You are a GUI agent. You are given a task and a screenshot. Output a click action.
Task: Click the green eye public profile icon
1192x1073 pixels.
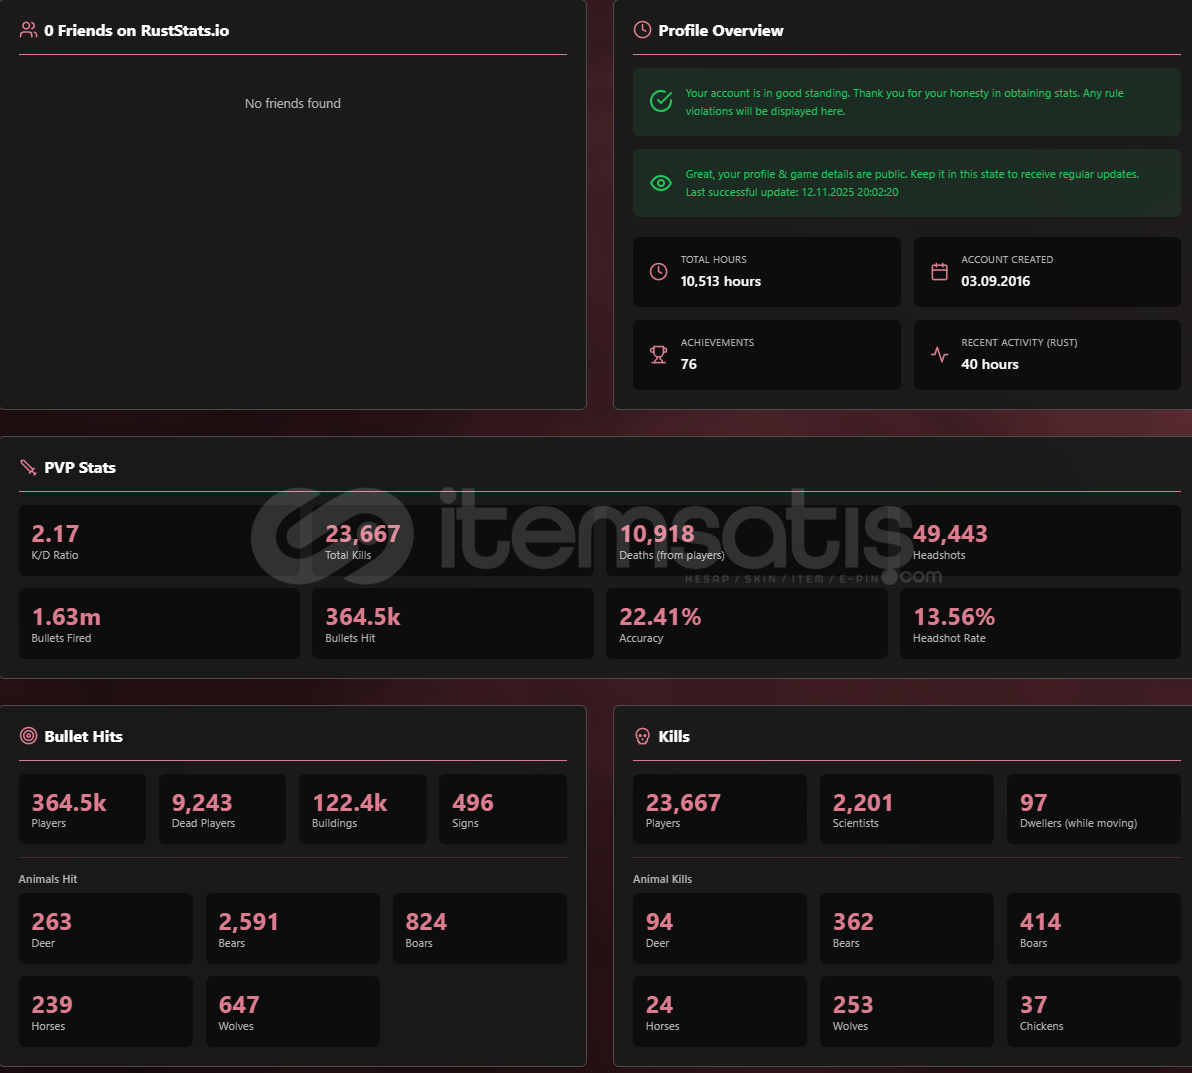661,183
